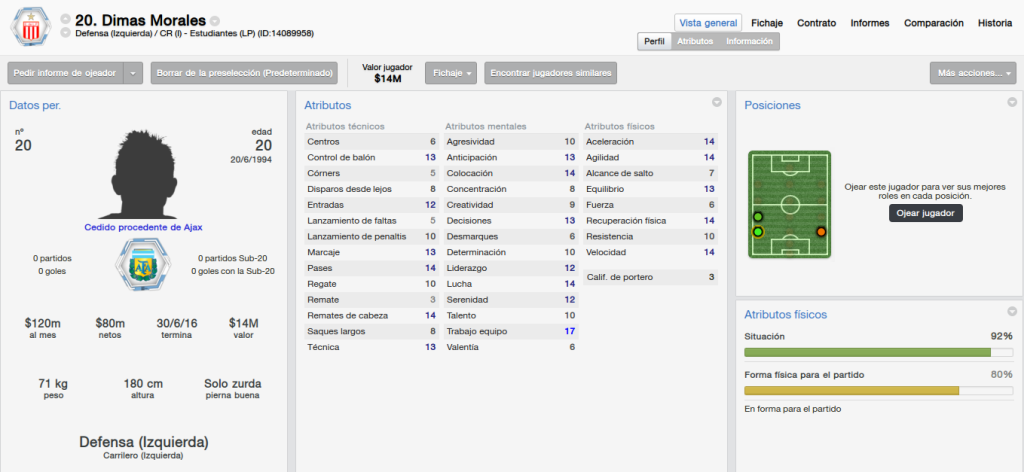Click the Estudiantes club badge icon
The height and width of the screenshot is (472, 1024).
pyautogui.click(x=29, y=27)
